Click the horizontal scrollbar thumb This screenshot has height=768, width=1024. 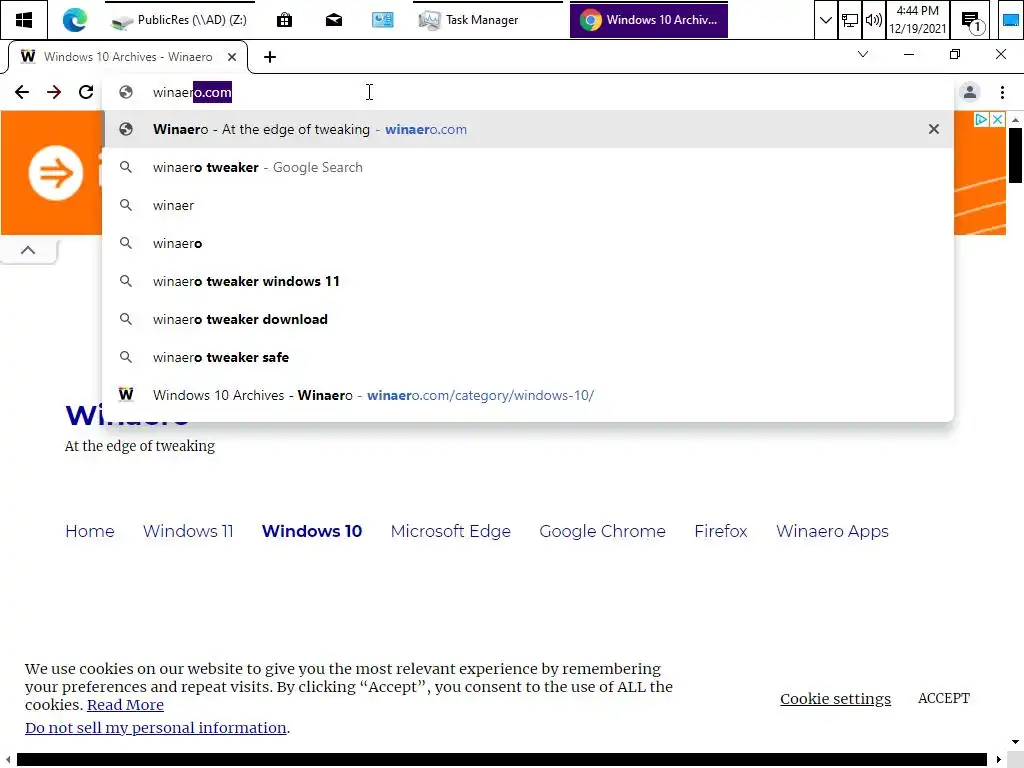(502, 760)
